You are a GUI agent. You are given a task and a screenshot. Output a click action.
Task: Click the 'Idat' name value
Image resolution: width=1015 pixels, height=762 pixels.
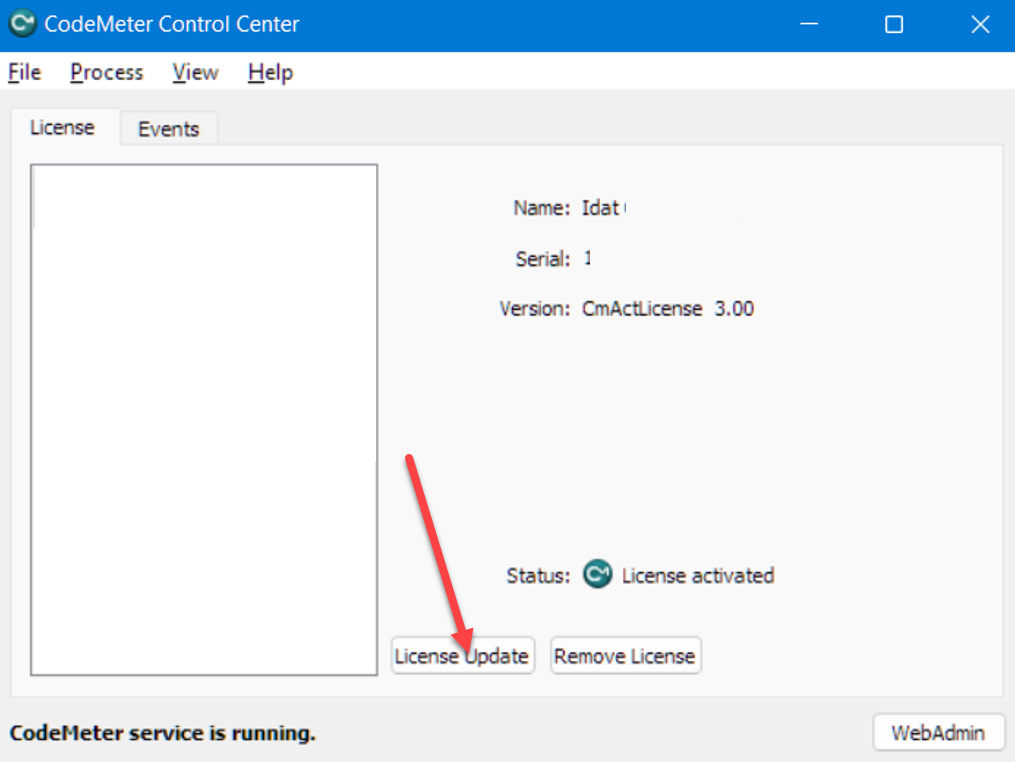point(601,208)
